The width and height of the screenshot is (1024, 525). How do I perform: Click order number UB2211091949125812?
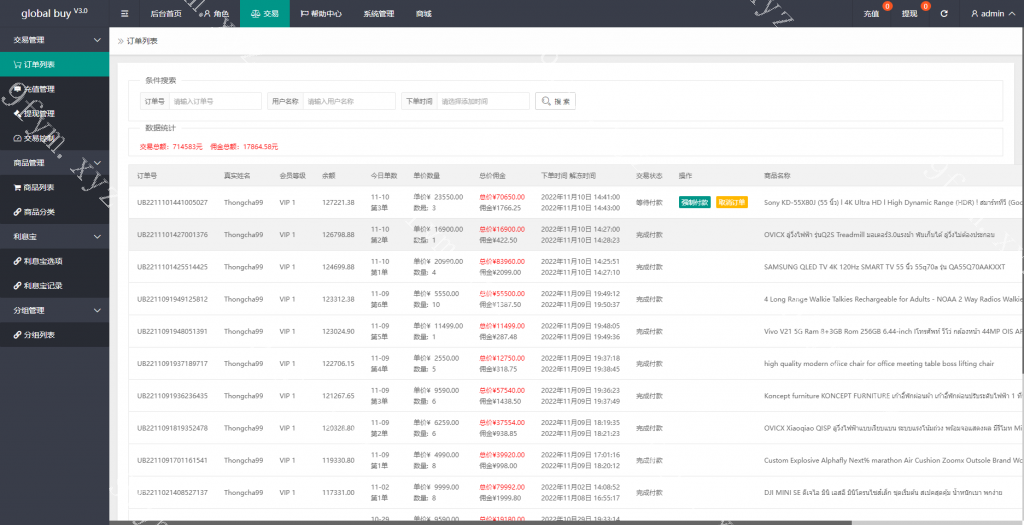(x=172, y=299)
